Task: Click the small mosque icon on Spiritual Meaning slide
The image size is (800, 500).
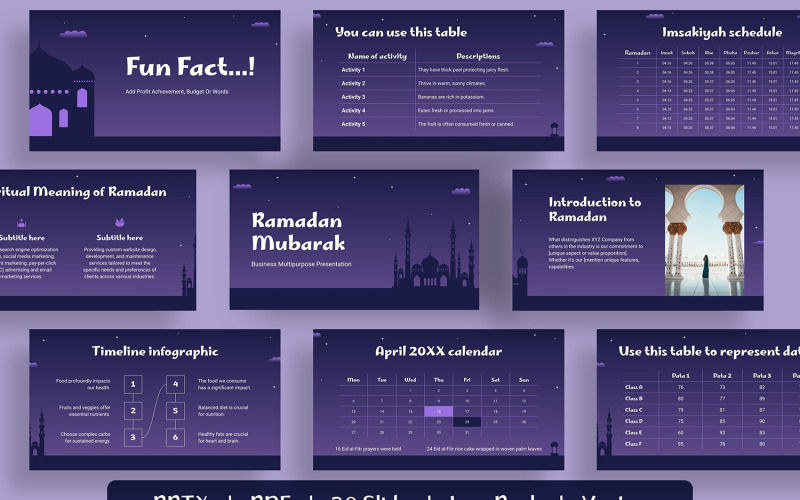Action: [21, 223]
